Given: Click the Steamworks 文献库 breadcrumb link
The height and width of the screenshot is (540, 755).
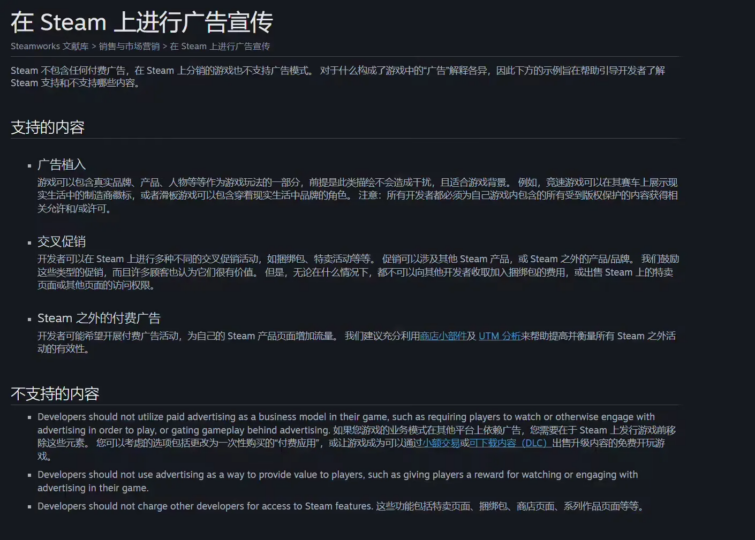Looking at the screenshot, I should click(50, 46).
